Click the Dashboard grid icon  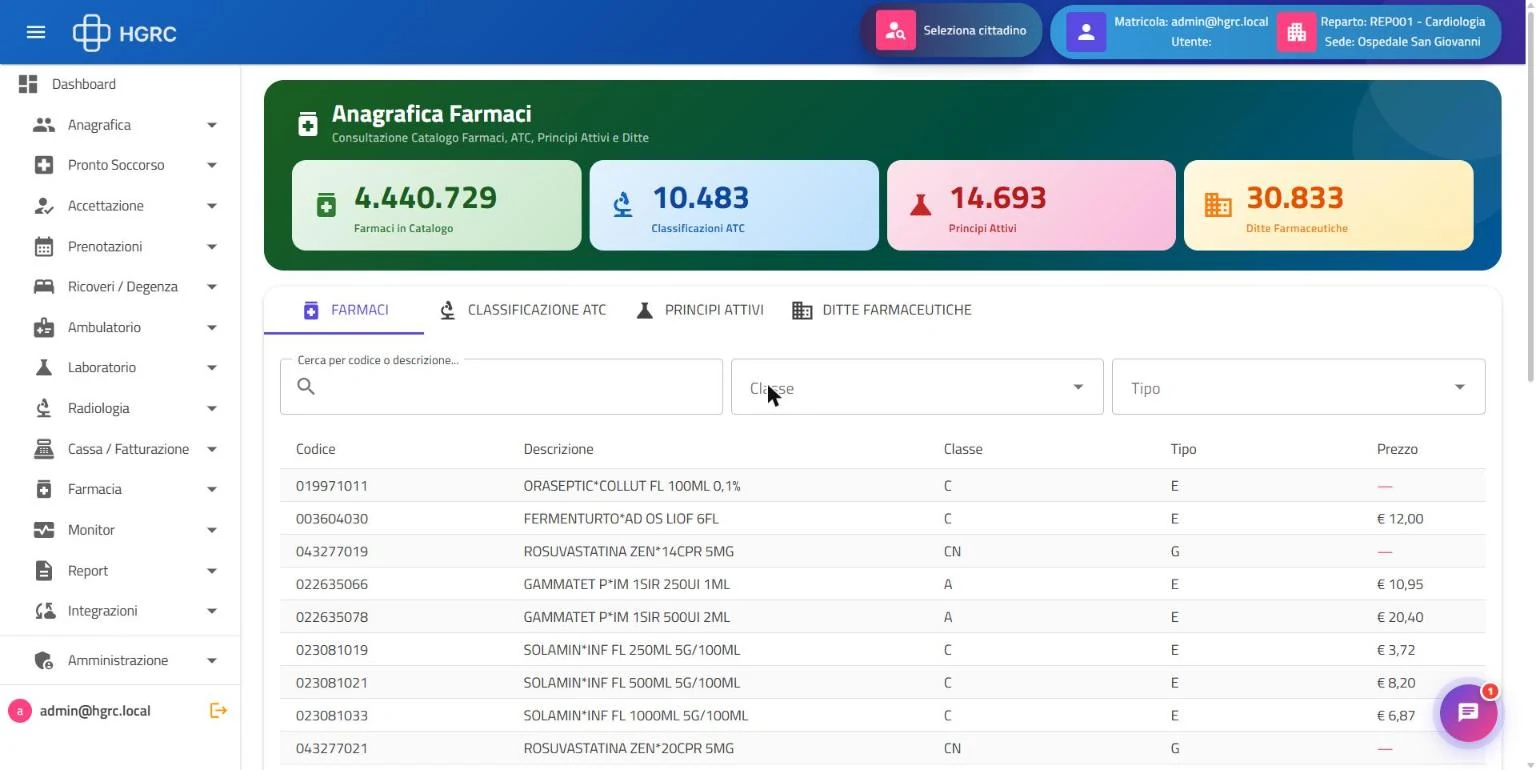[28, 84]
